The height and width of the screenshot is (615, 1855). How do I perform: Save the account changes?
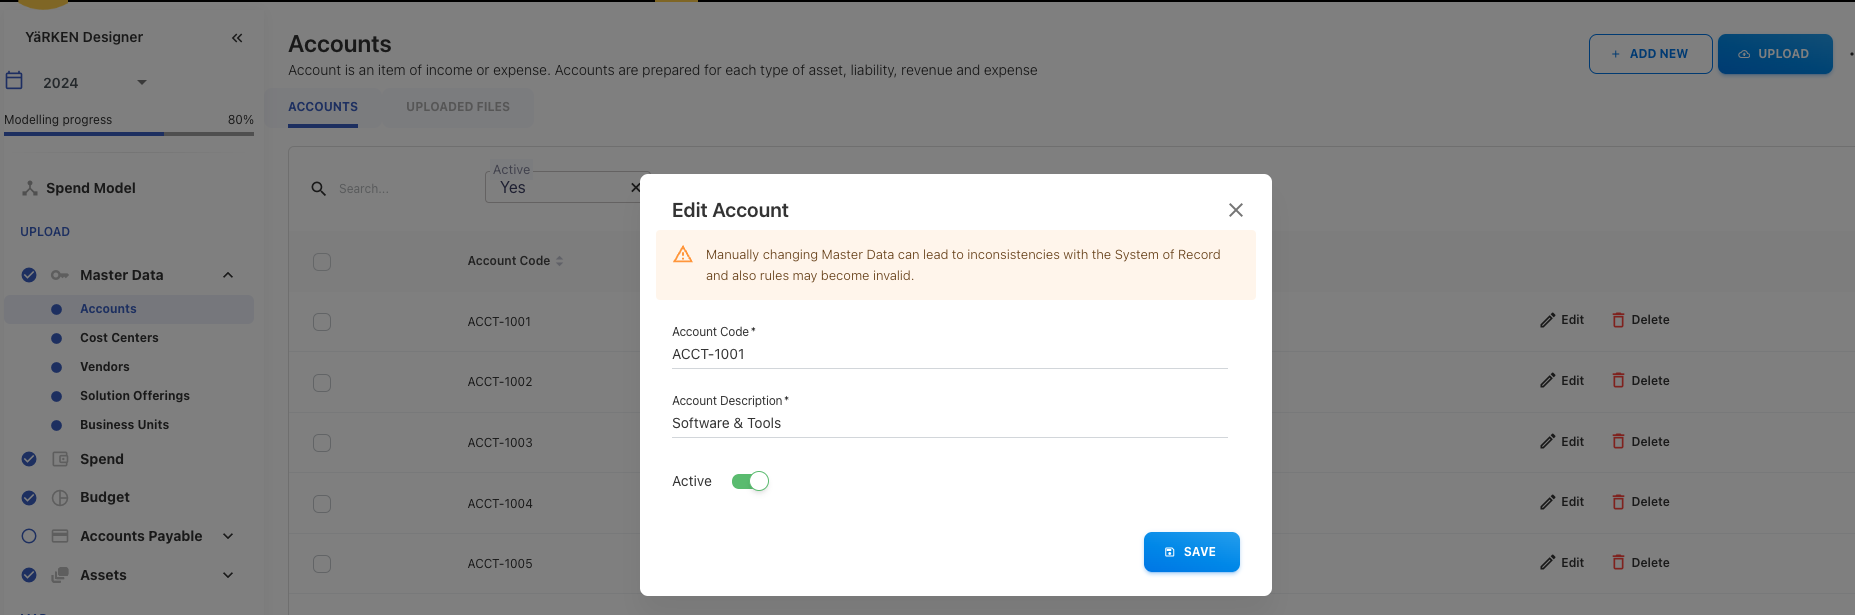1191,552
